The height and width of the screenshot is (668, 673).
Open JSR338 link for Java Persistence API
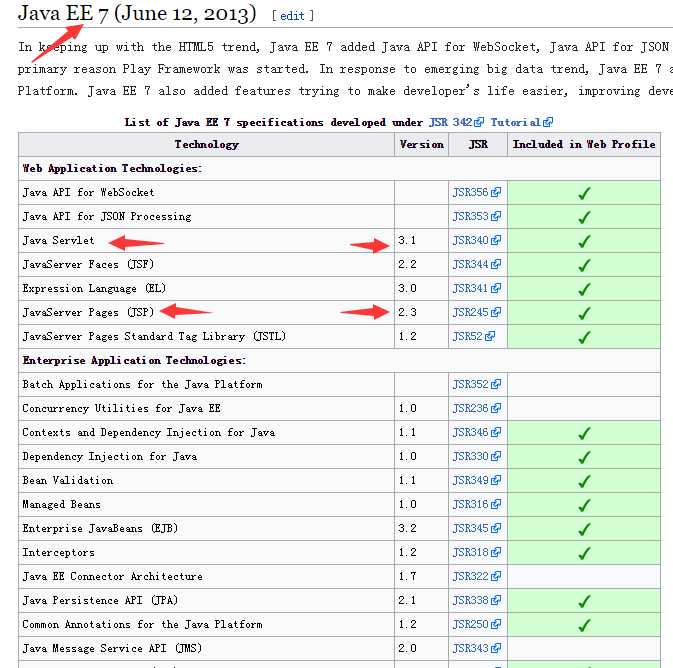(x=470, y=601)
